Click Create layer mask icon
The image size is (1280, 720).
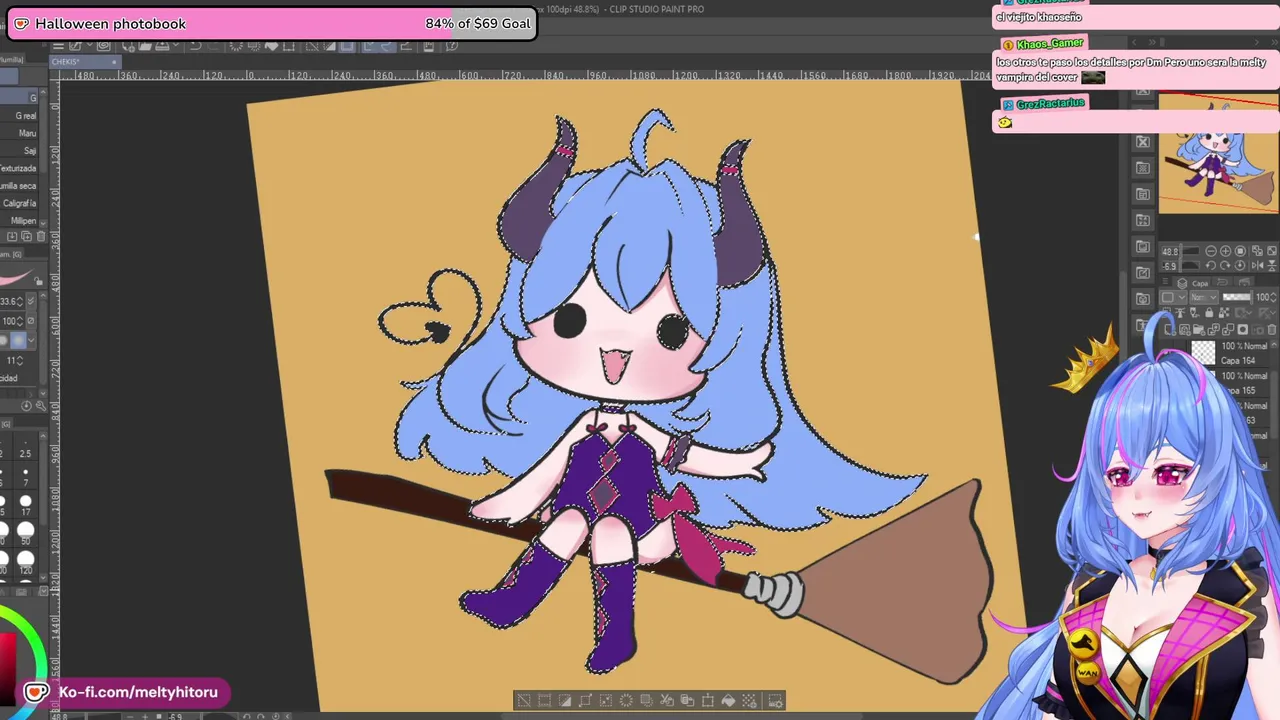point(1243,330)
